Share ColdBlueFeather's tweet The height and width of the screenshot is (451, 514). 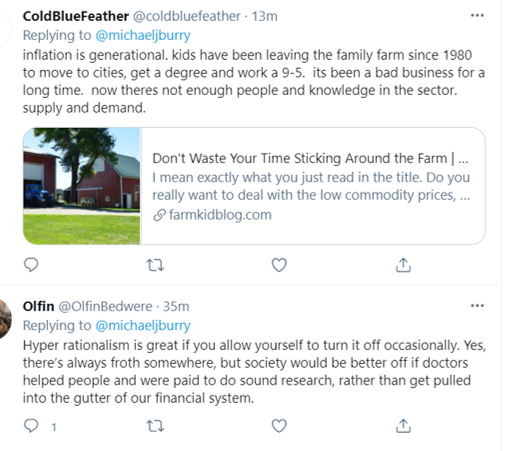[403, 265]
